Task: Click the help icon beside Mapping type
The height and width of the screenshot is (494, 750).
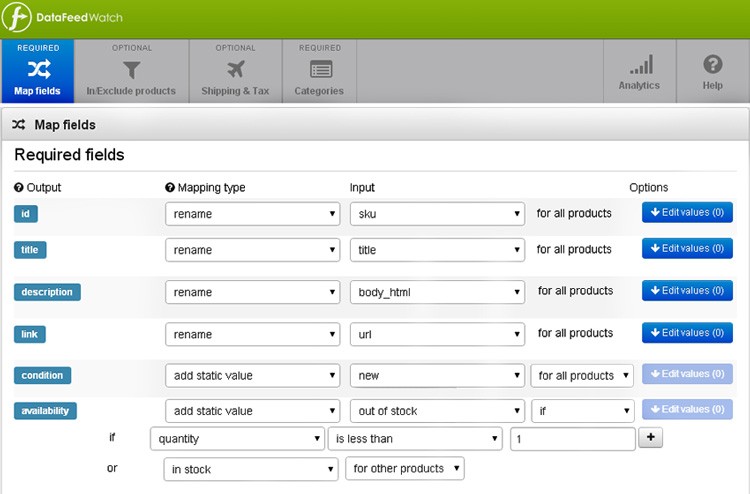Action: click(170, 188)
